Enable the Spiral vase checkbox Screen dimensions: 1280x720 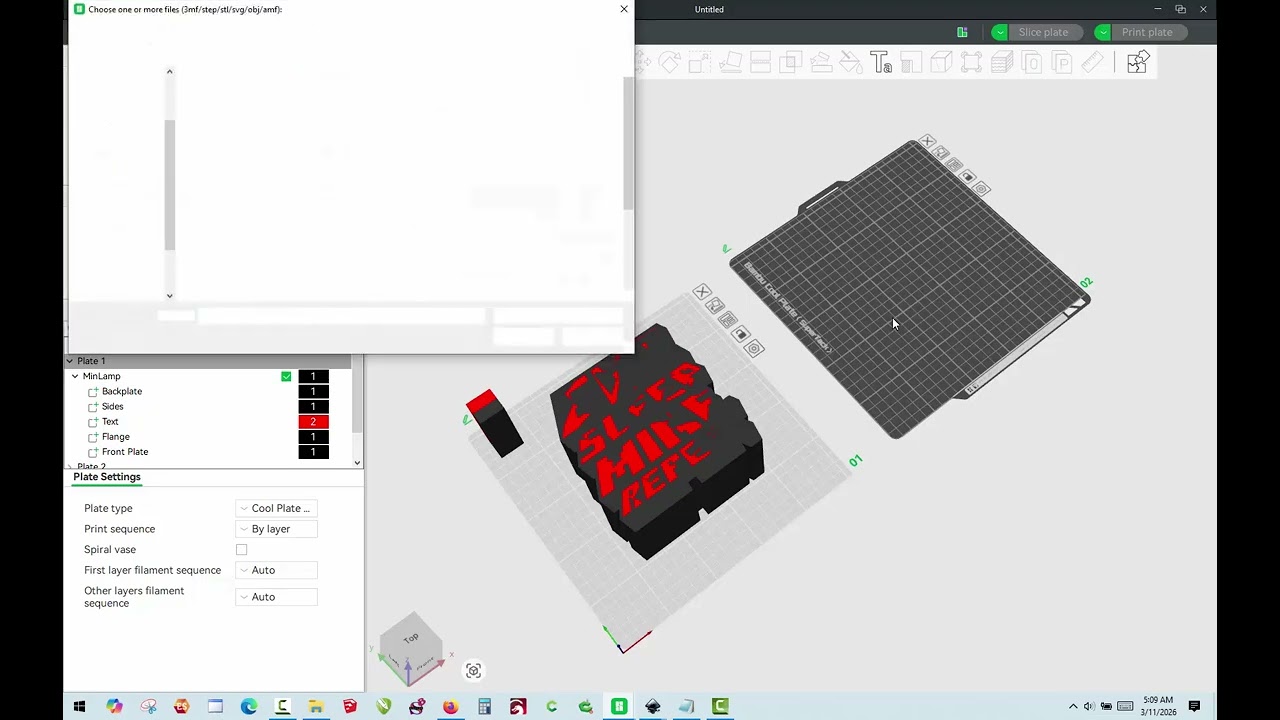coord(241,550)
